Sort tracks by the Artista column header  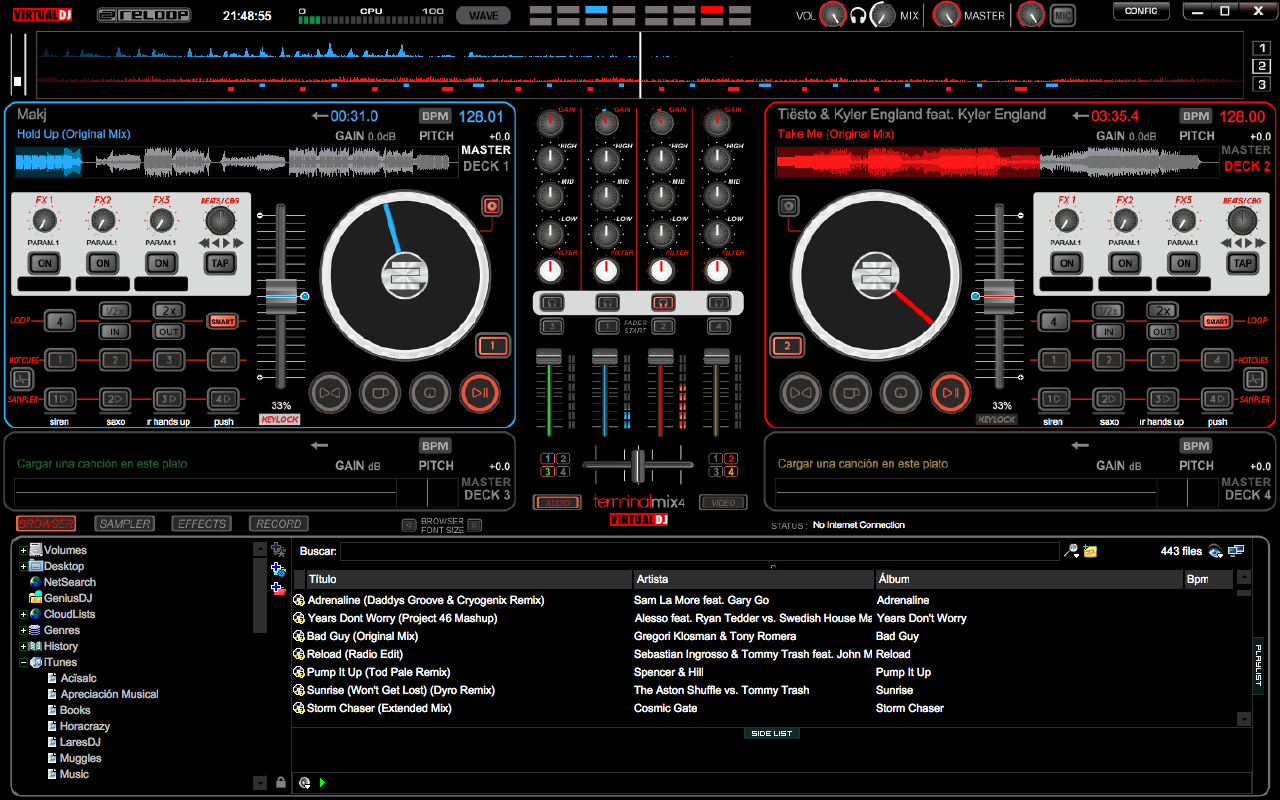[753, 579]
